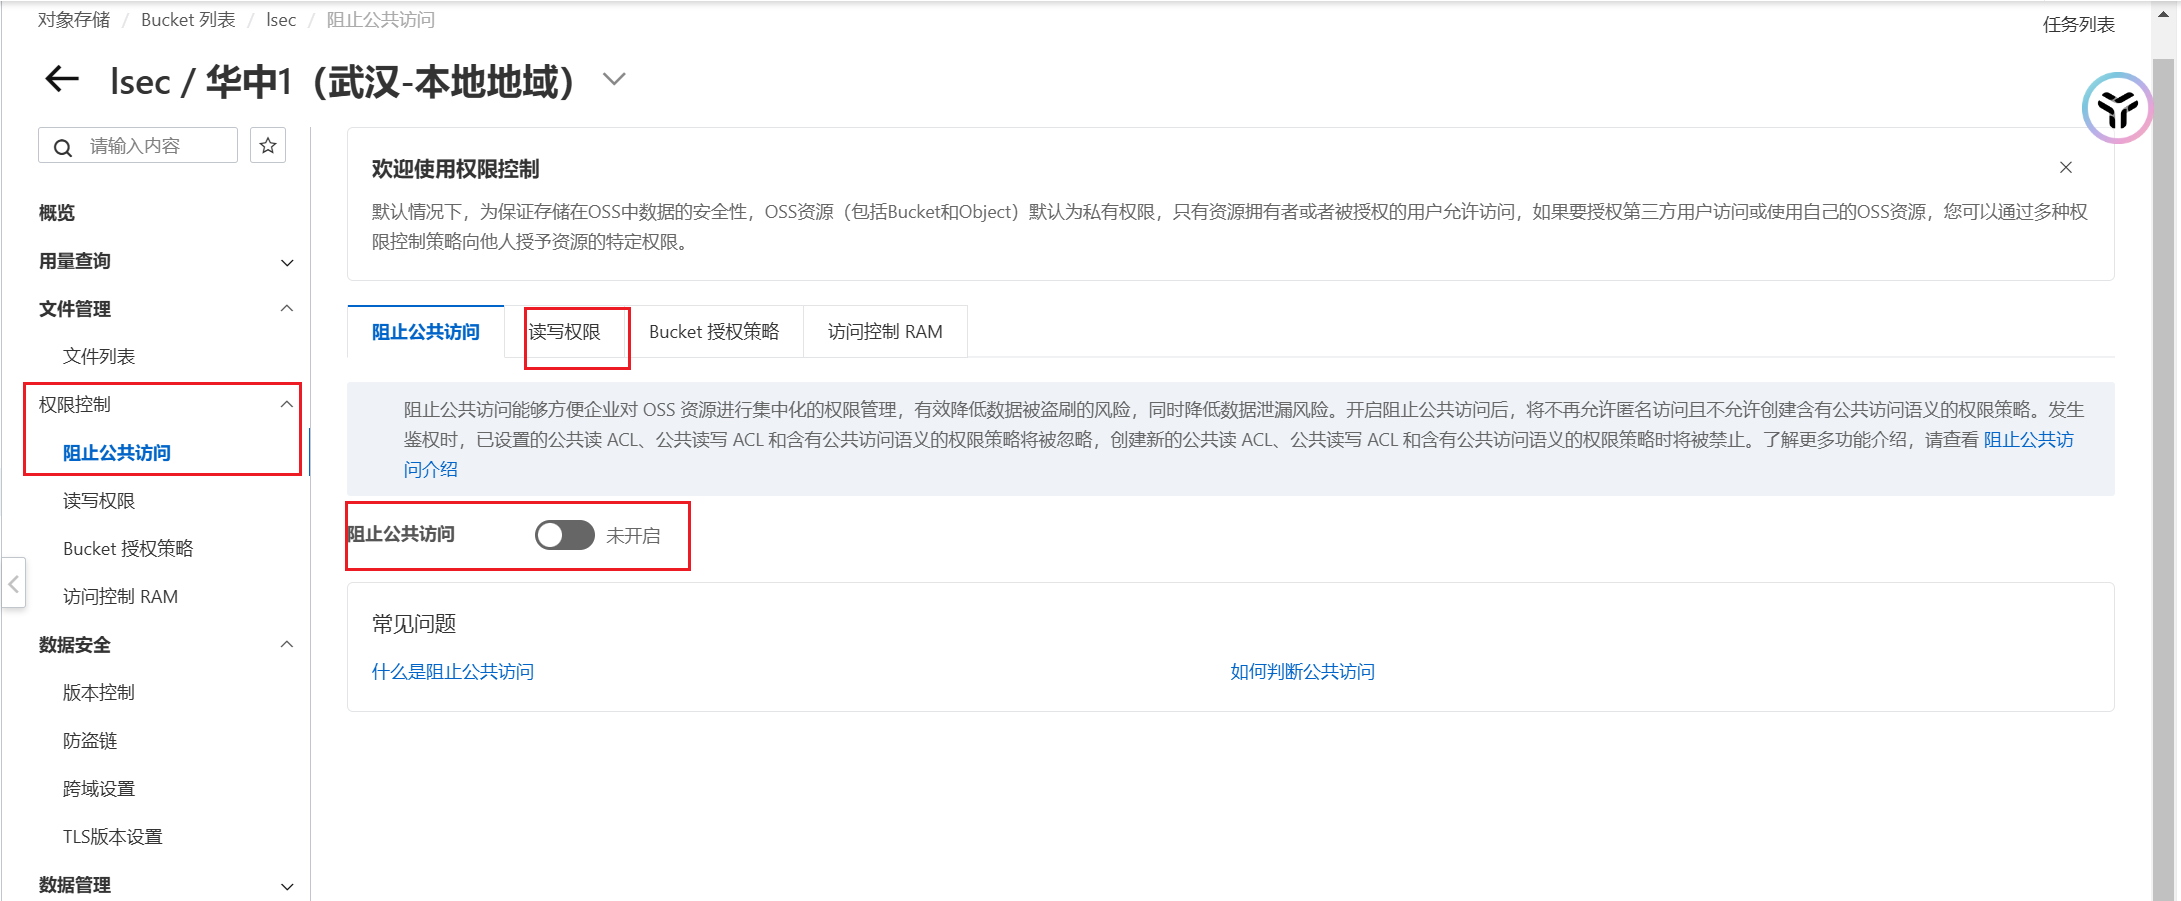Click the search magnifier icon in sidebar
This screenshot has width=2181, height=901.
tap(63, 147)
